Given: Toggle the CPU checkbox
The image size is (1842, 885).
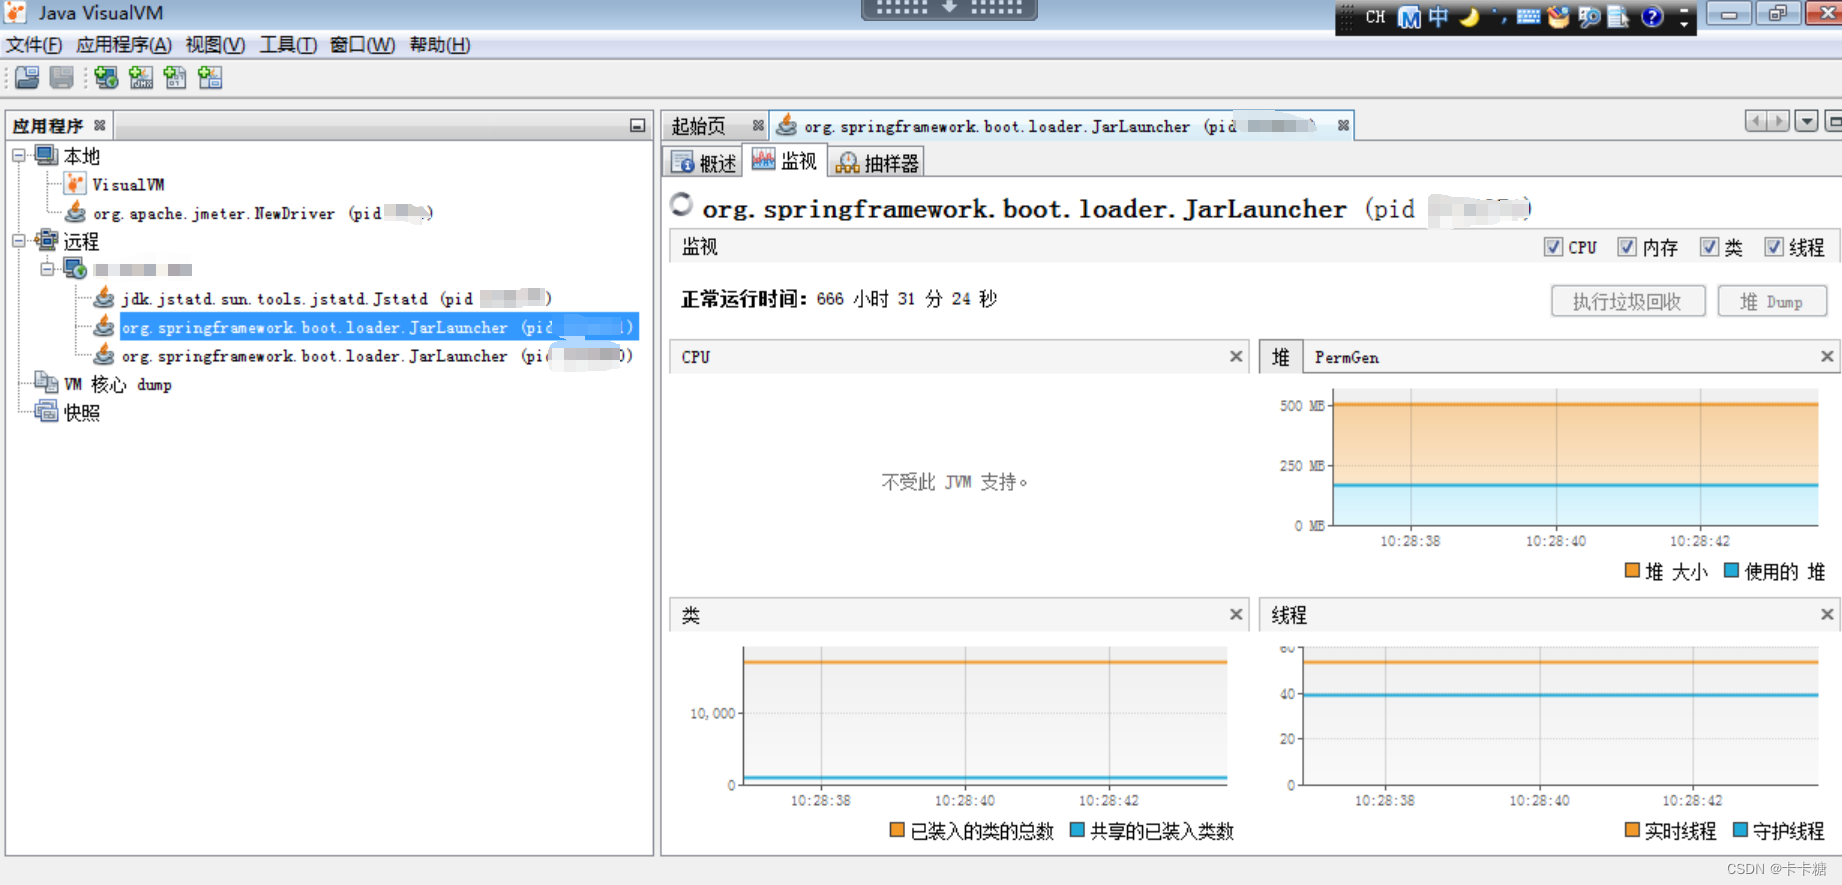Looking at the screenshot, I should click(x=1553, y=247).
